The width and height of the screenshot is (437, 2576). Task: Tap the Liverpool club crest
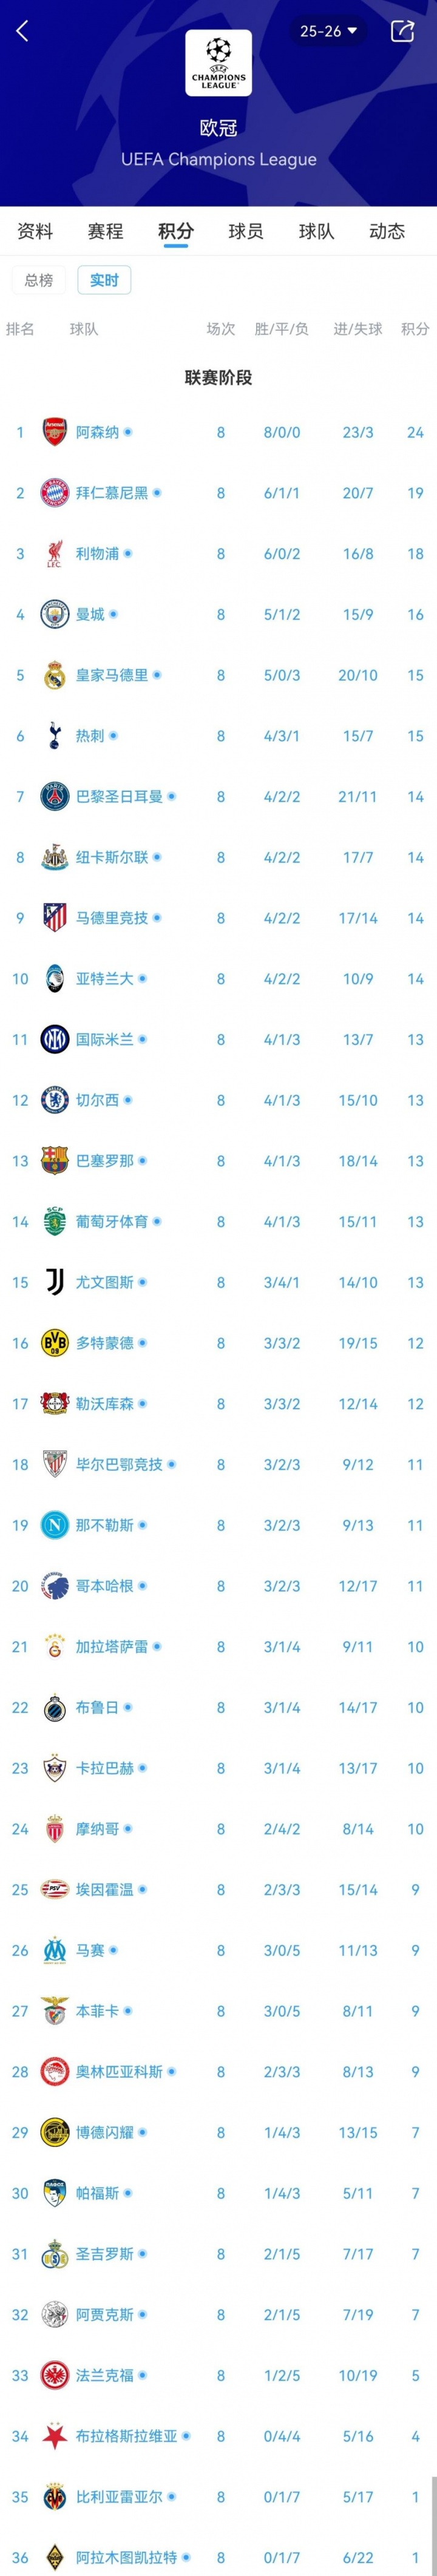pos(54,553)
